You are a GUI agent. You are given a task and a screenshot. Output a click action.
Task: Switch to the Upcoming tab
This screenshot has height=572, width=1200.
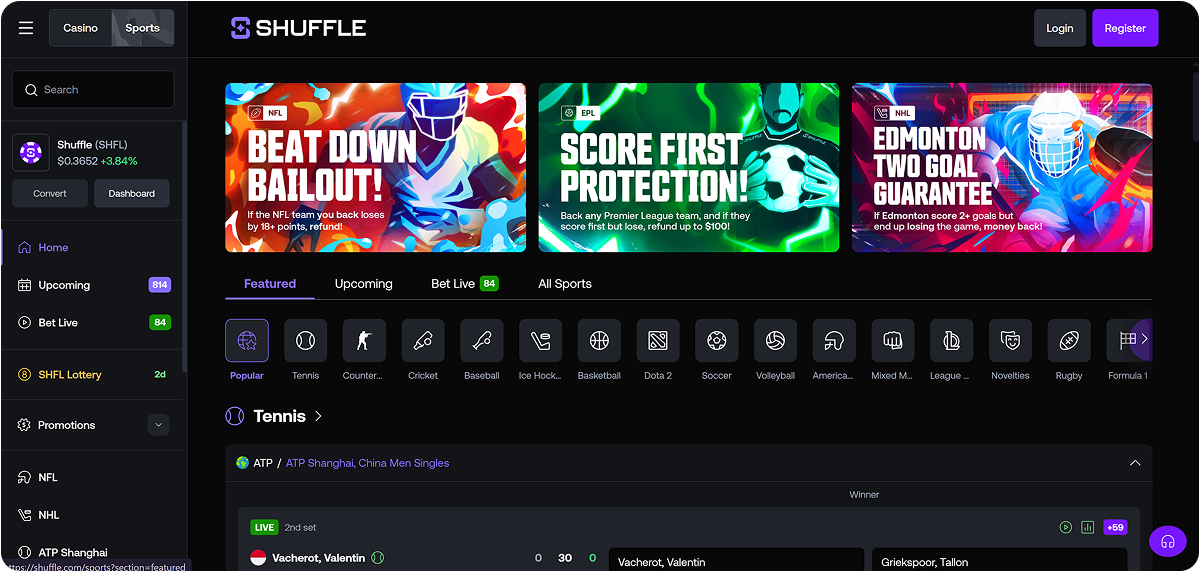(363, 284)
